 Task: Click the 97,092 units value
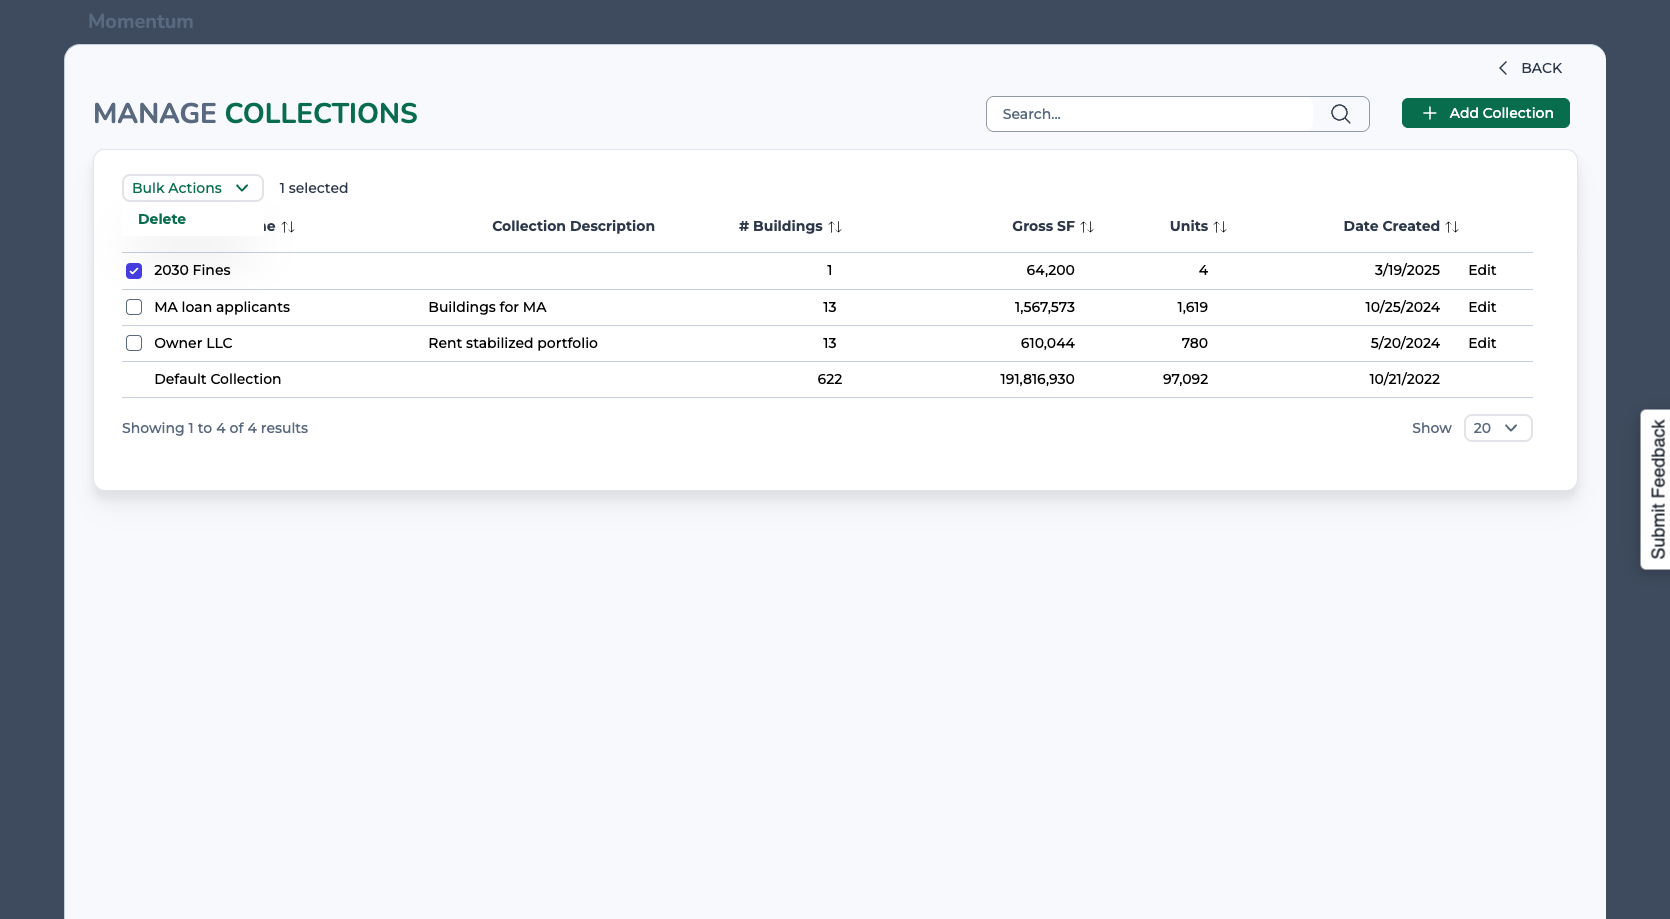point(1185,379)
